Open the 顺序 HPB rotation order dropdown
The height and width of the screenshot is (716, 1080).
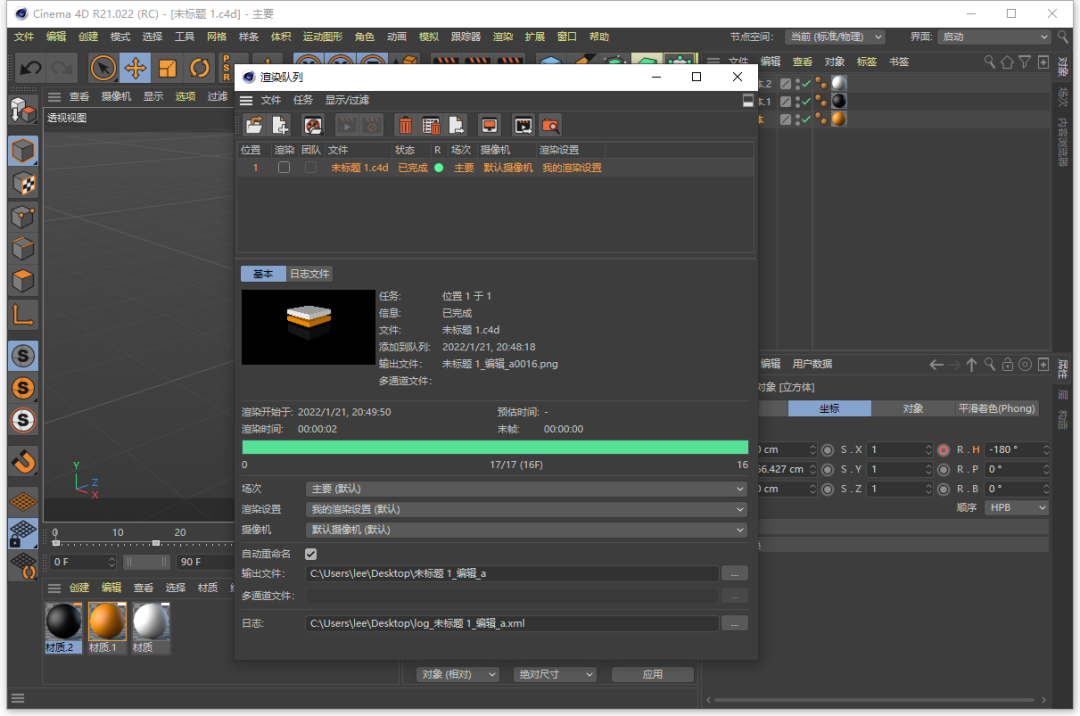[1015, 507]
